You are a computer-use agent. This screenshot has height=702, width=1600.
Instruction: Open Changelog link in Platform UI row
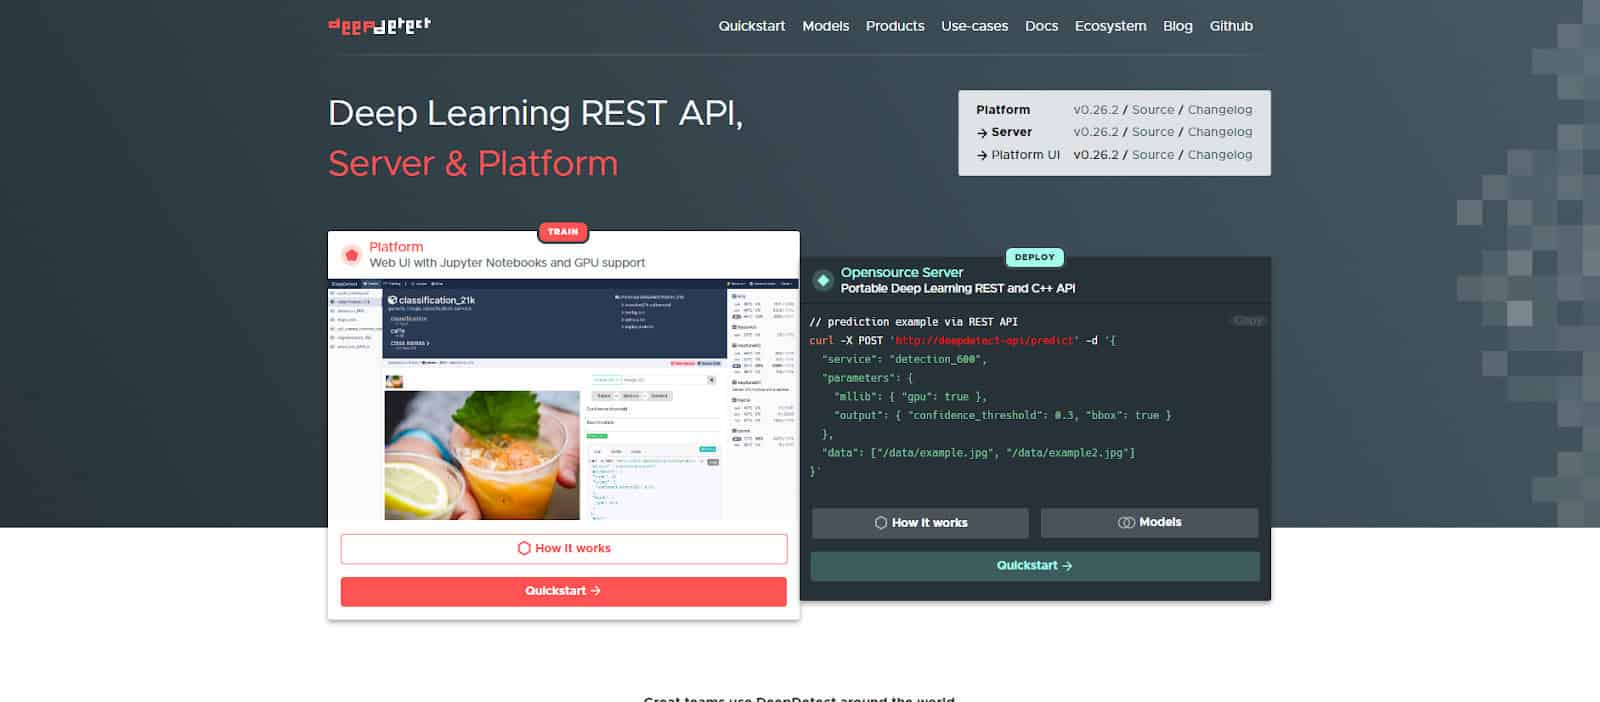tap(1219, 155)
